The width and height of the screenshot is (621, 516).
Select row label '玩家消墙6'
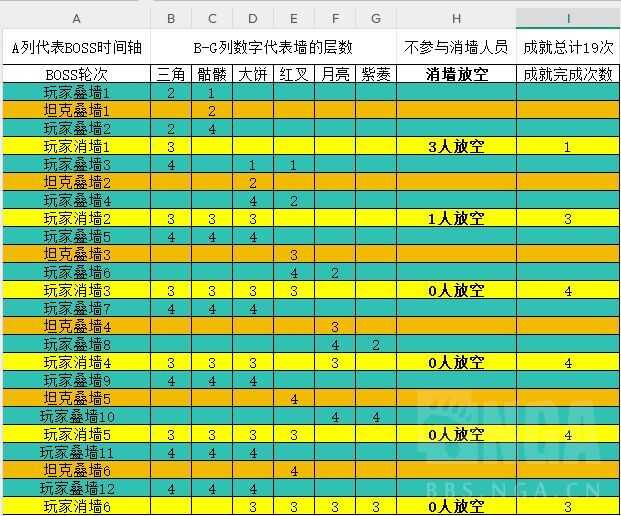coord(76,506)
